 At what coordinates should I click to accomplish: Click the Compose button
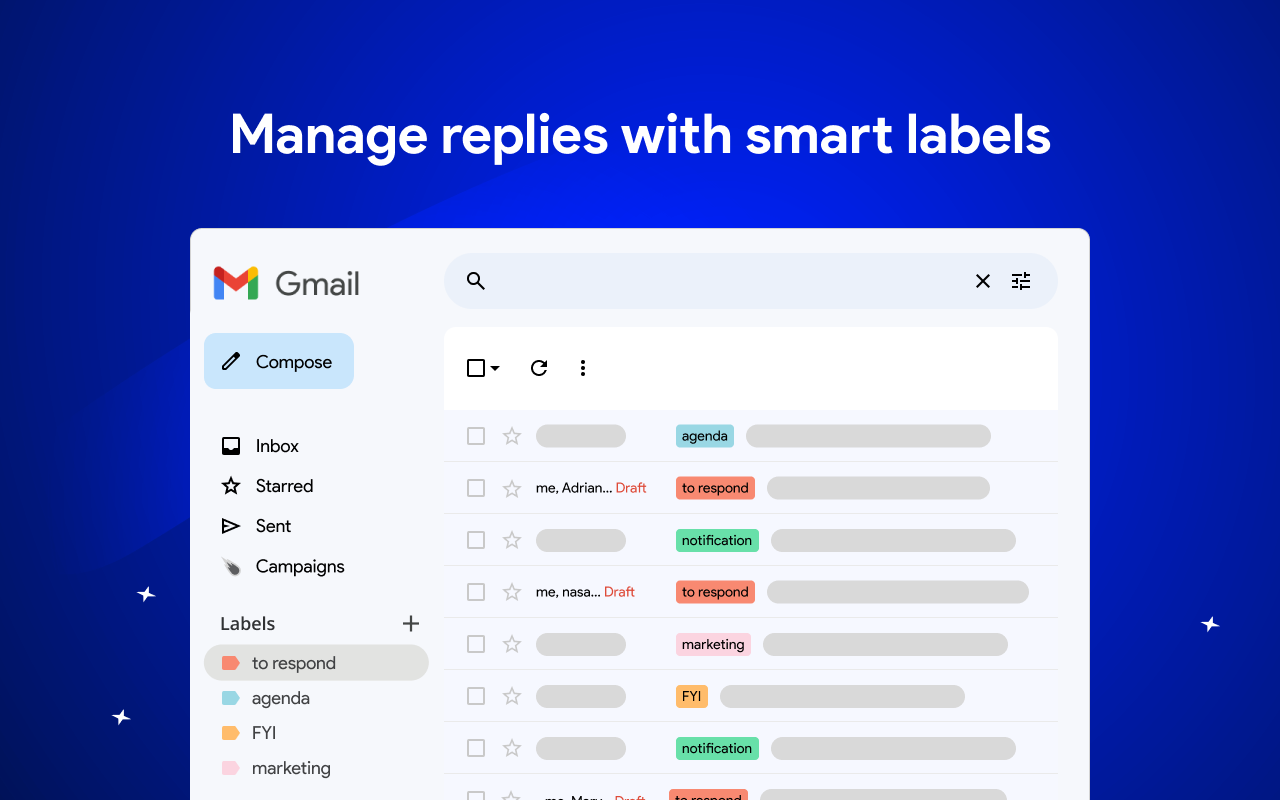point(279,361)
